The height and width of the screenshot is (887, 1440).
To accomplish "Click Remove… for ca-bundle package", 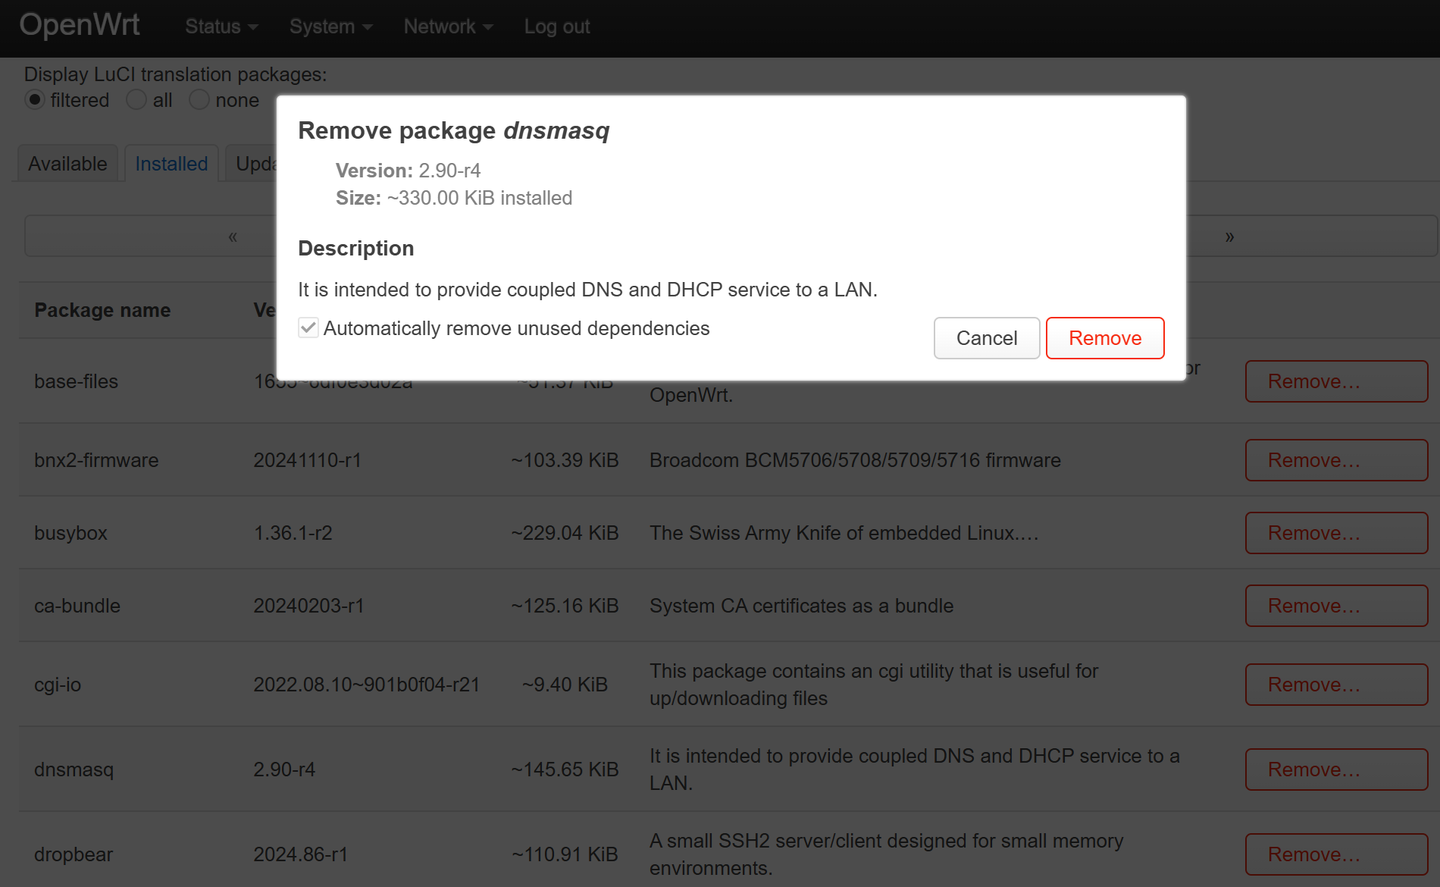I will [x=1336, y=606].
